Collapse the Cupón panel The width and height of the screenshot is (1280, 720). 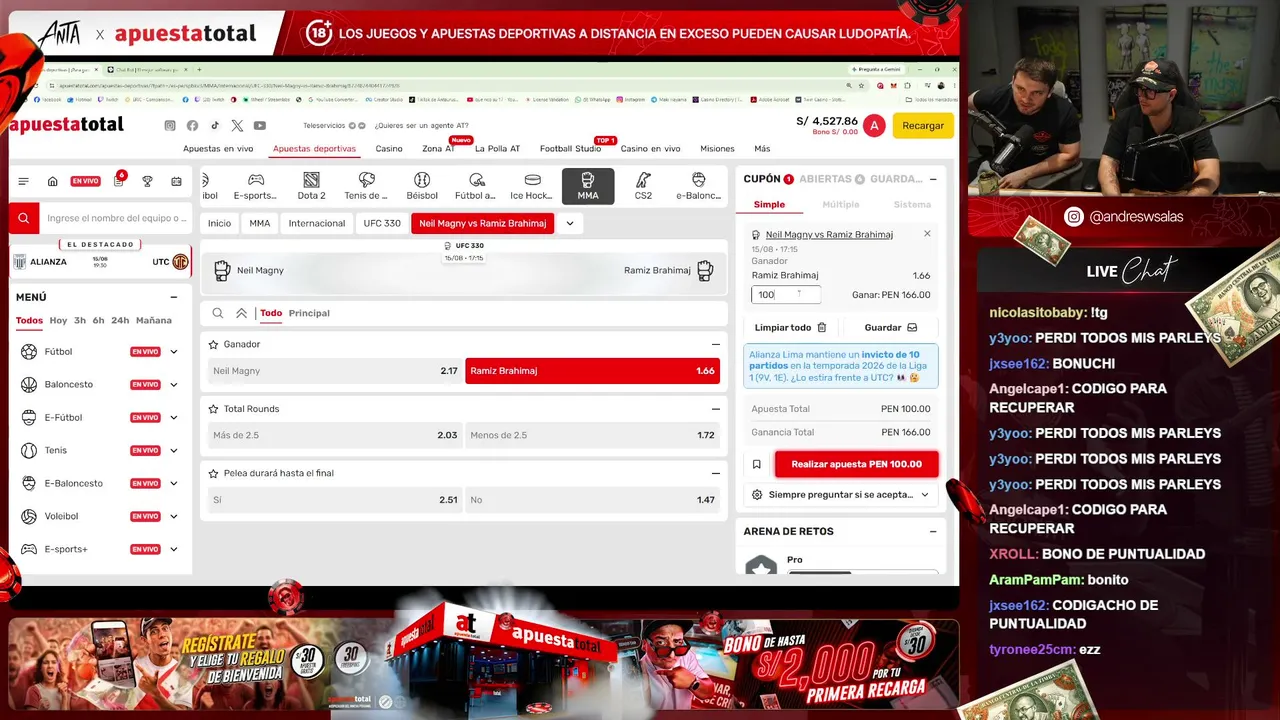coord(933,179)
